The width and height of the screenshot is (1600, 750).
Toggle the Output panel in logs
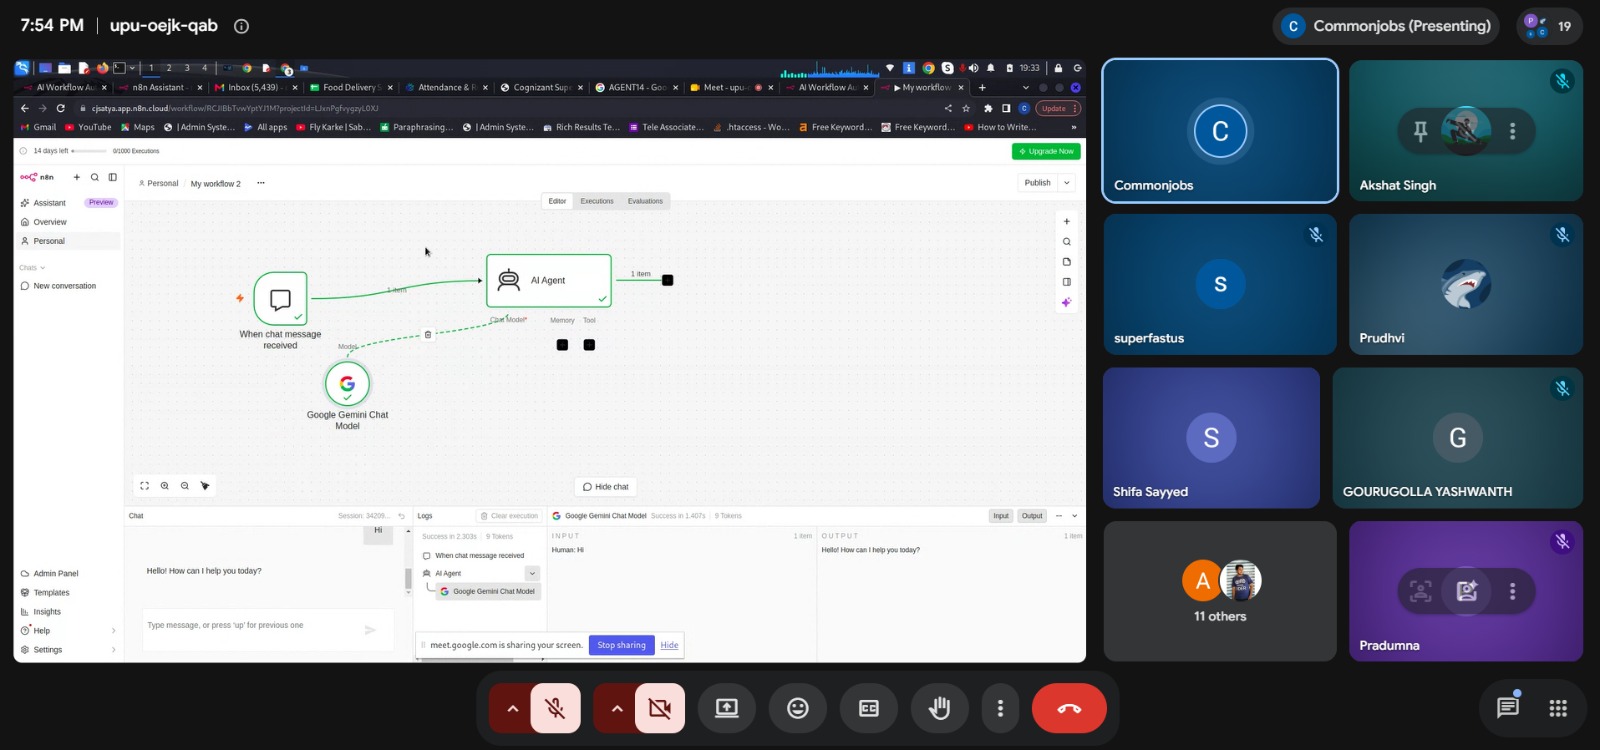pos(1032,516)
